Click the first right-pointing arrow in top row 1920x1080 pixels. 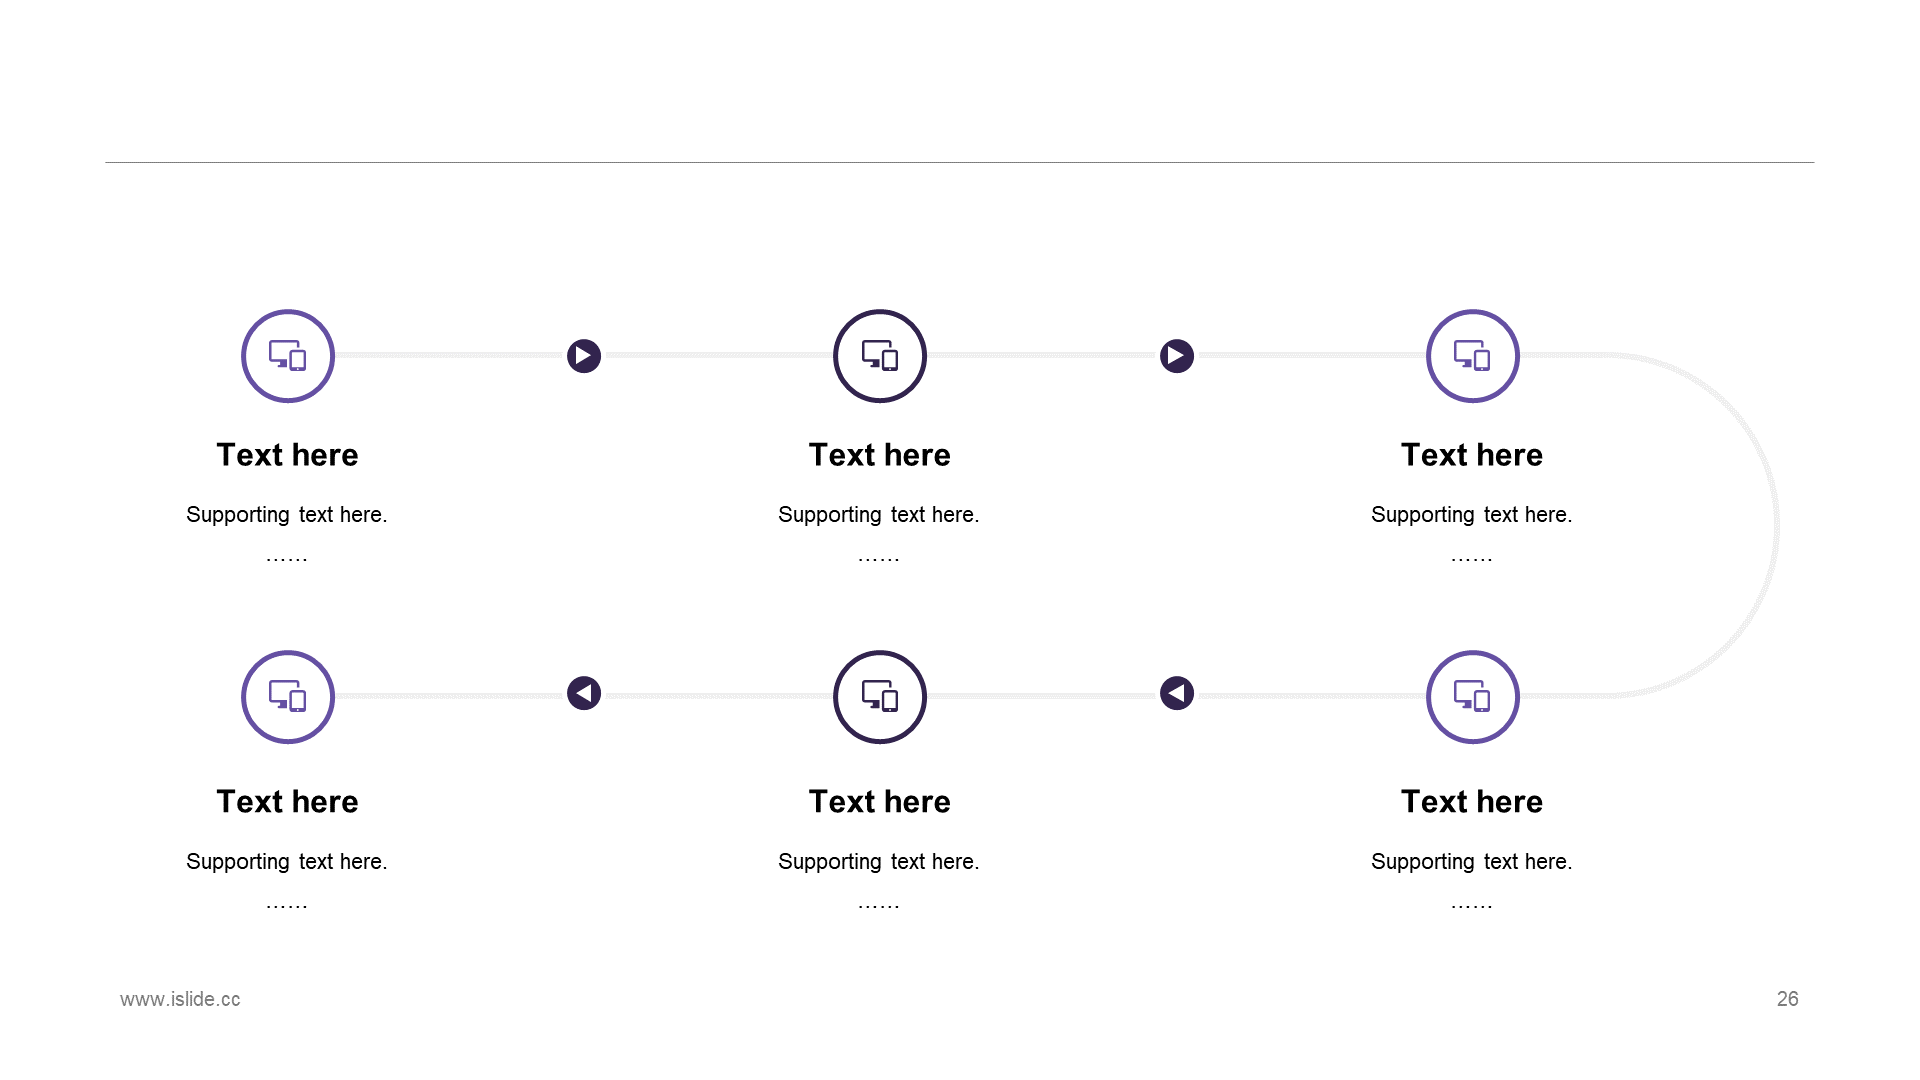point(584,356)
